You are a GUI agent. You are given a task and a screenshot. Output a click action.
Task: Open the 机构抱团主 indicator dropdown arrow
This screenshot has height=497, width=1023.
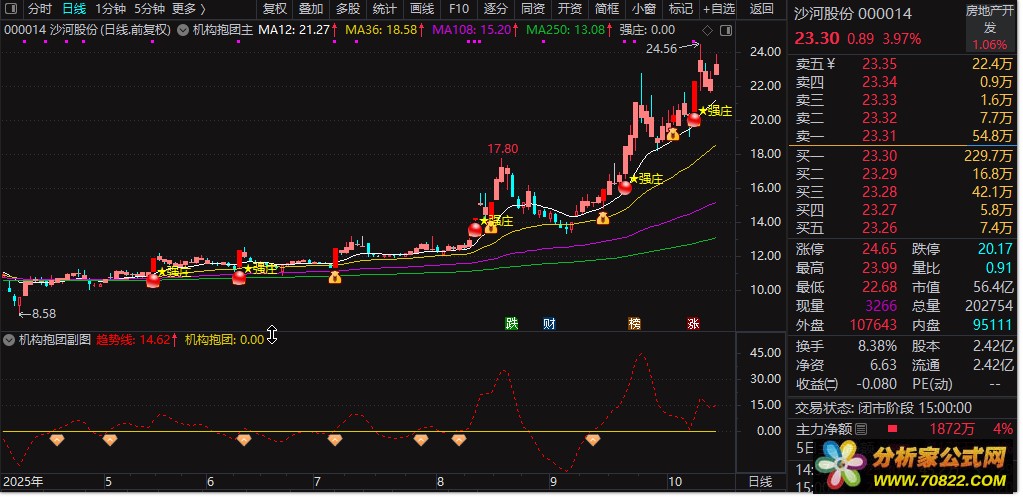[183, 30]
